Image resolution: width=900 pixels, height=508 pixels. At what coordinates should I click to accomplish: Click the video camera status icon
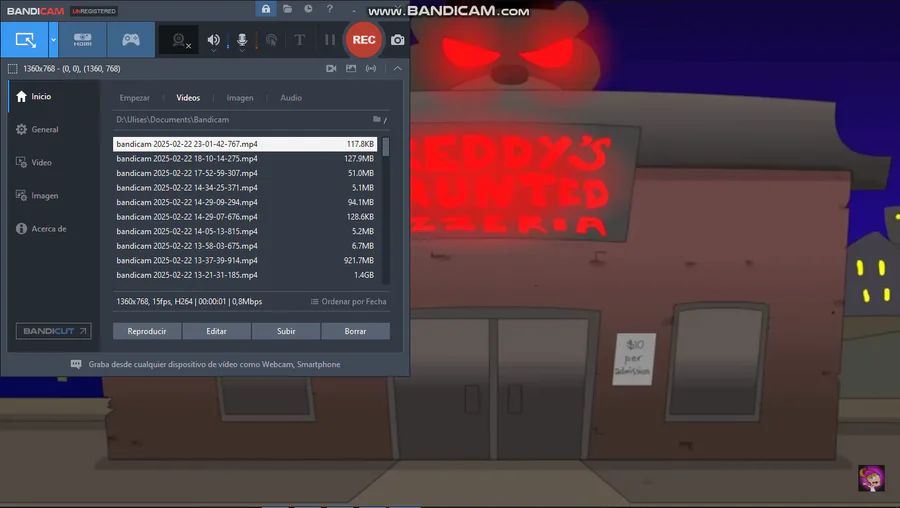click(x=331, y=68)
